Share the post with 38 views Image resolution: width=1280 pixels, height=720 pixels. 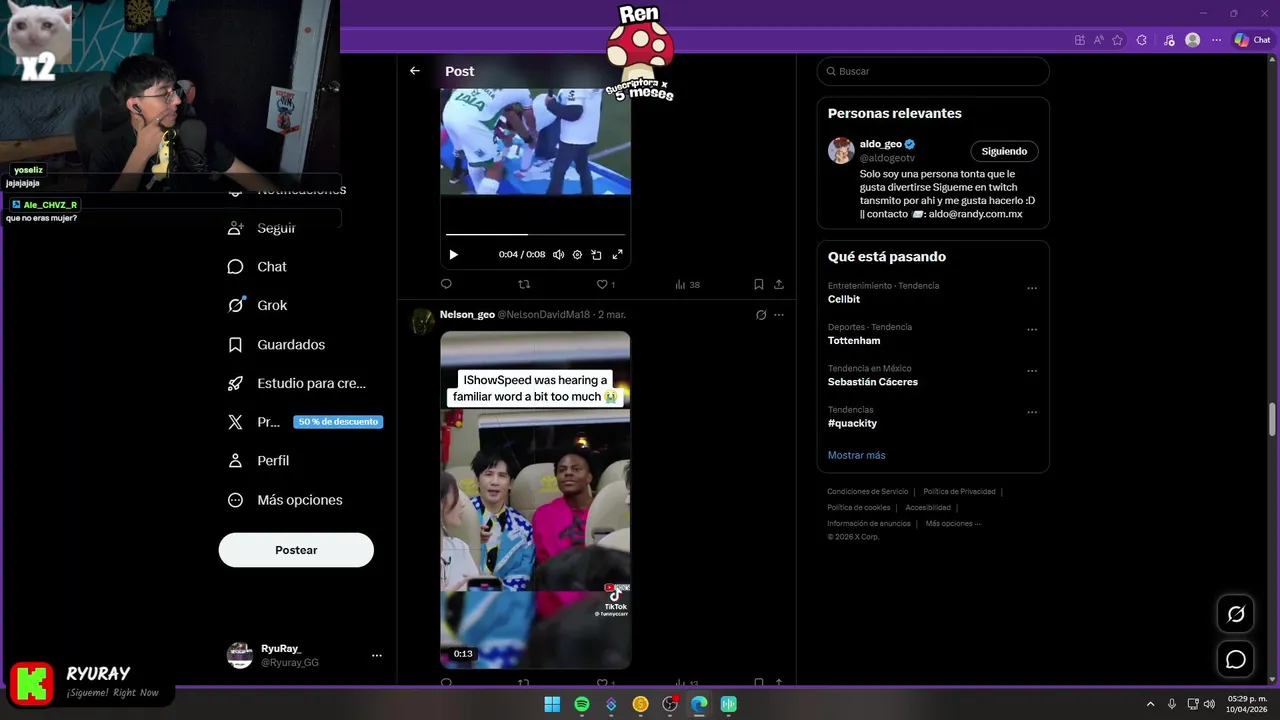[x=779, y=285]
